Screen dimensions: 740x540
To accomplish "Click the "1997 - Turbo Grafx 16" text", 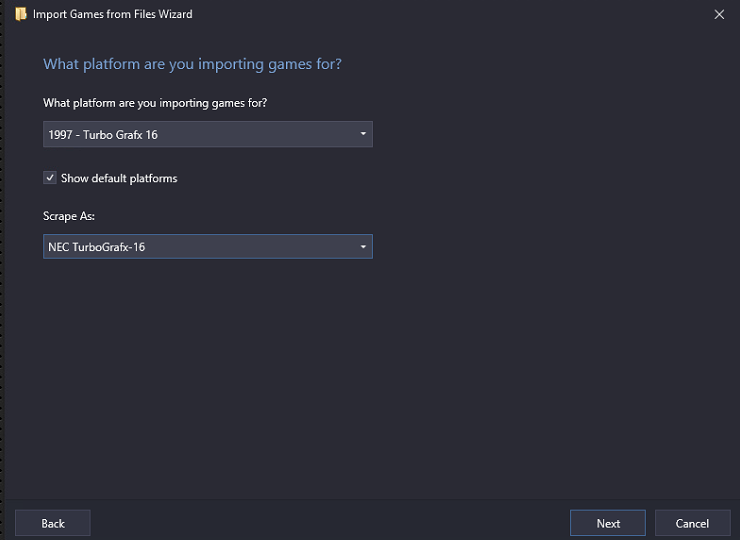I will 103,135.
